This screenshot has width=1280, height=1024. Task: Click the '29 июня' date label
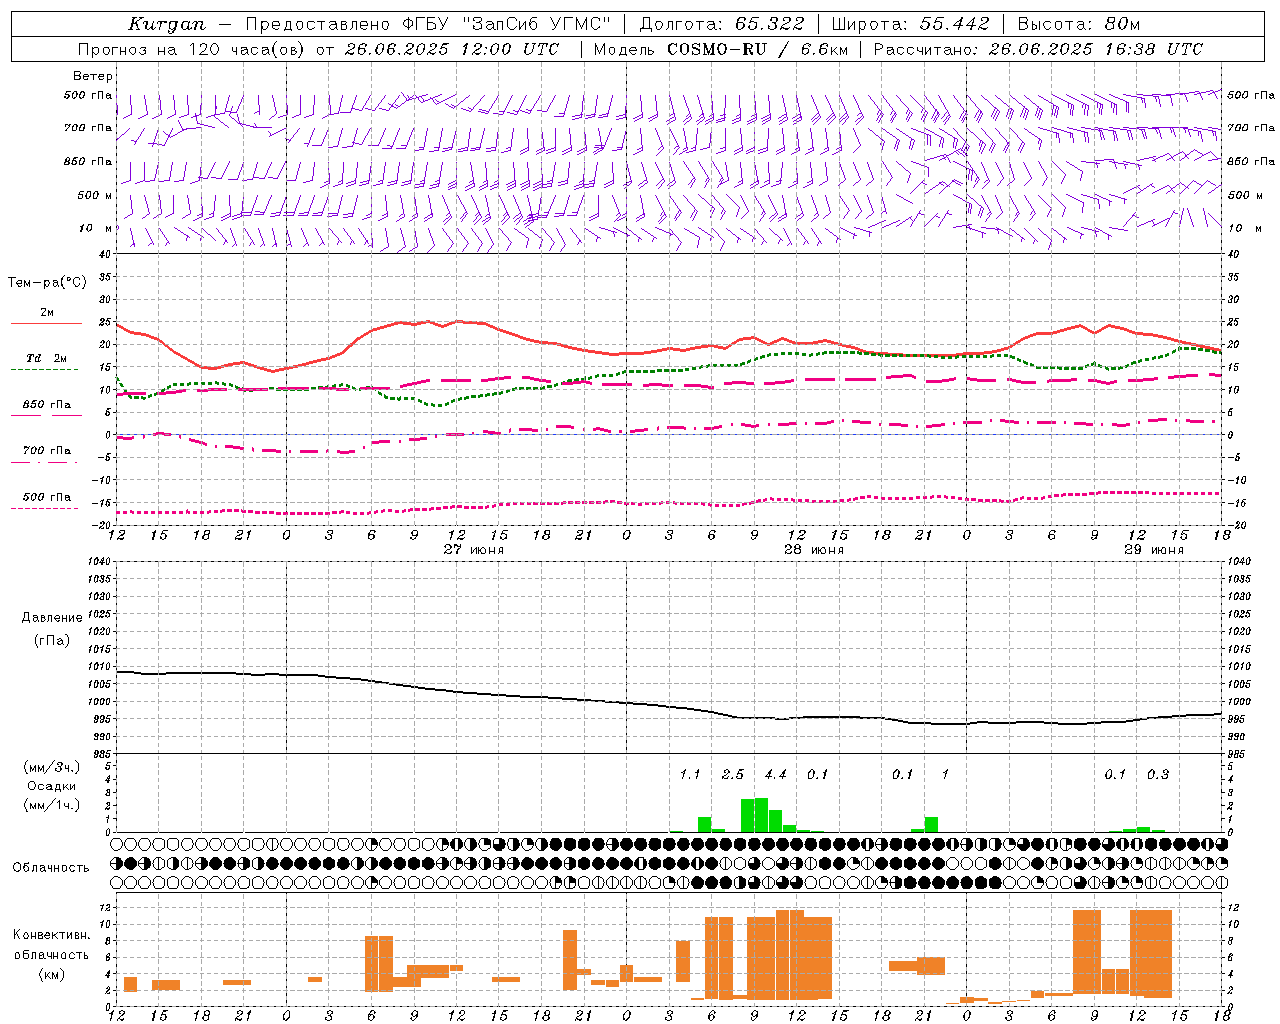(x=1154, y=550)
